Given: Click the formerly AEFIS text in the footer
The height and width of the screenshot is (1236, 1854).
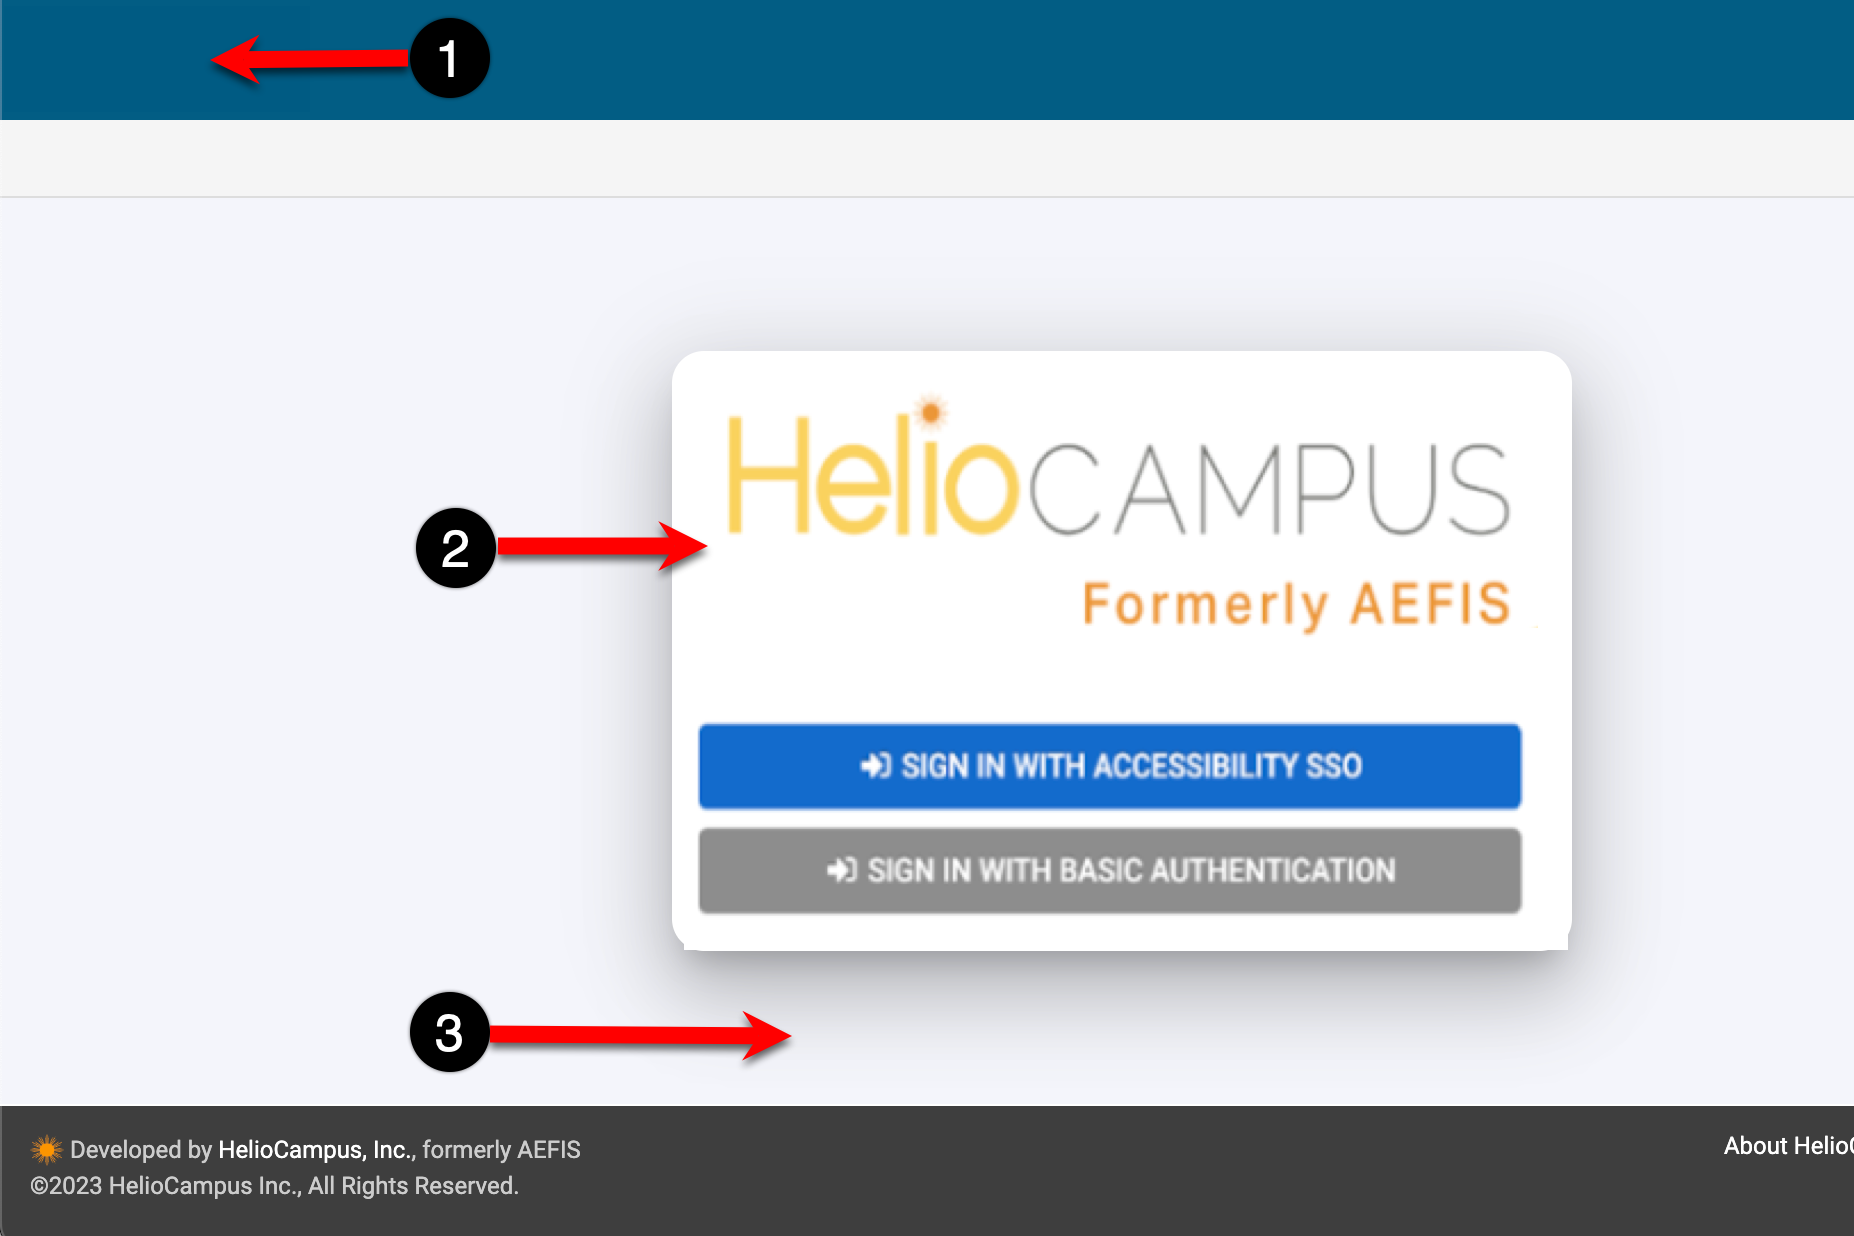Looking at the screenshot, I should 501,1150.
